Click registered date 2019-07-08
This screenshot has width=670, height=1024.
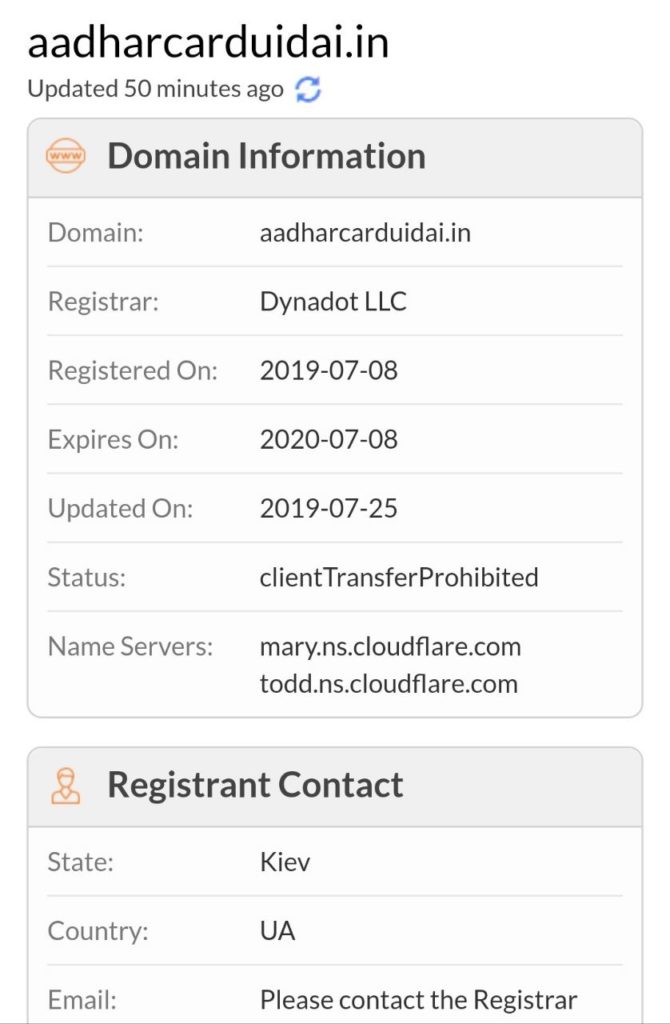click(328, 370)
